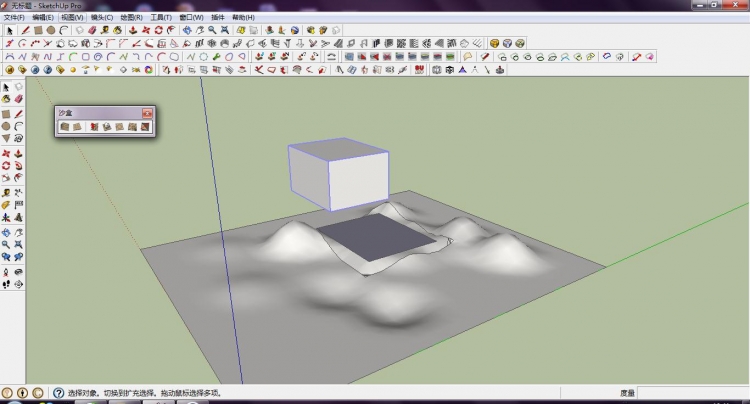This screenshot has width=750, height=404.
Task: Open the 插件 plugins menu
Action: 218,17
